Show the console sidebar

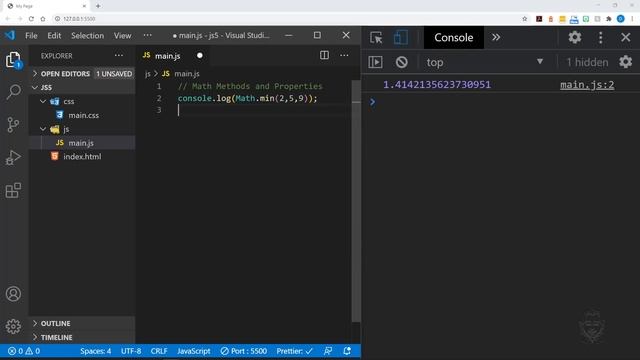tap(376, 62)
